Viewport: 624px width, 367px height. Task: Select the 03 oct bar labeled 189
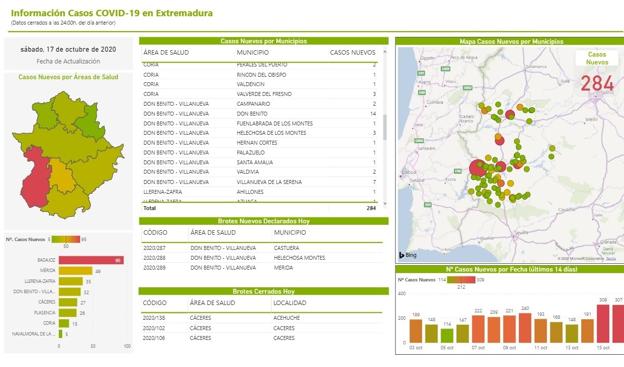(x=416, y=331)
